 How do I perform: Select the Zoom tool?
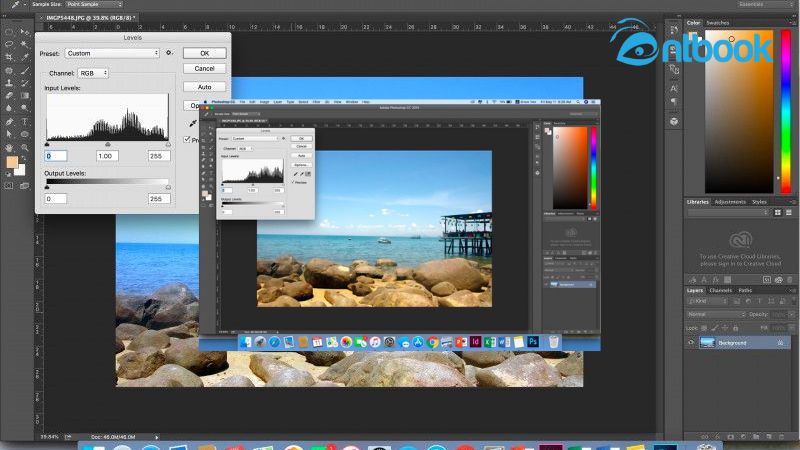point(24,147)
